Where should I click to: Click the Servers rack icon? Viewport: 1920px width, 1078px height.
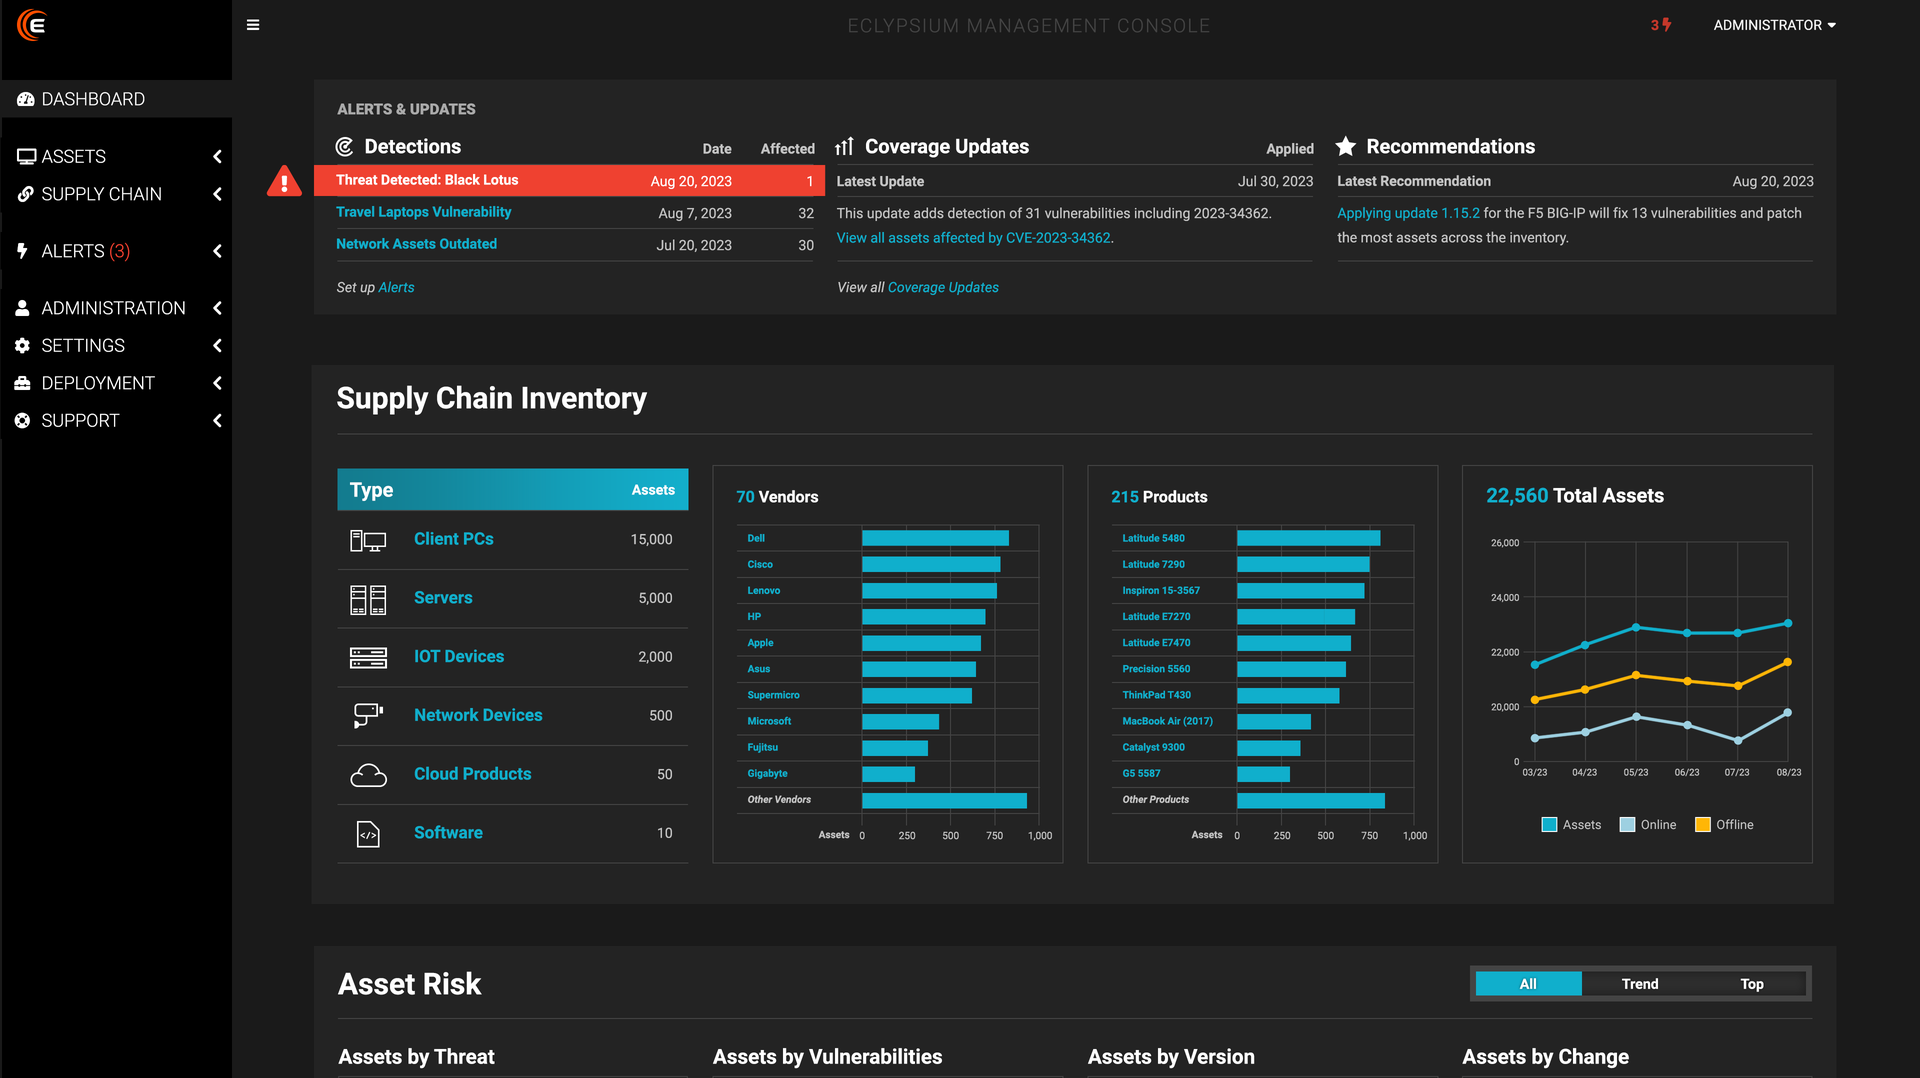click(368, 599)
